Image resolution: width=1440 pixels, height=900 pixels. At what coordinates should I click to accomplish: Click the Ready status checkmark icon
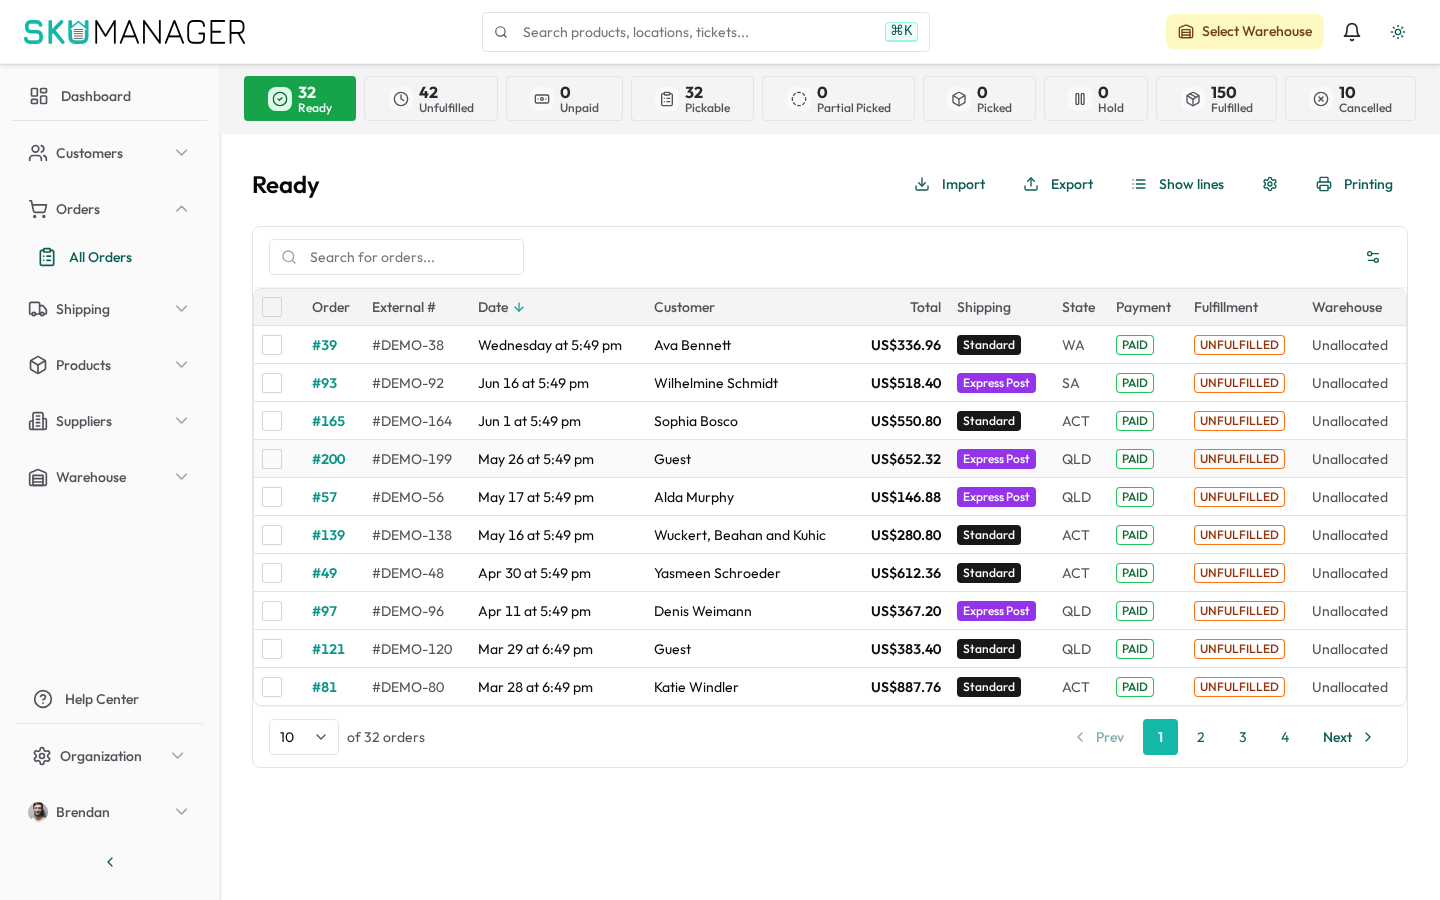[x=280, y=99]
